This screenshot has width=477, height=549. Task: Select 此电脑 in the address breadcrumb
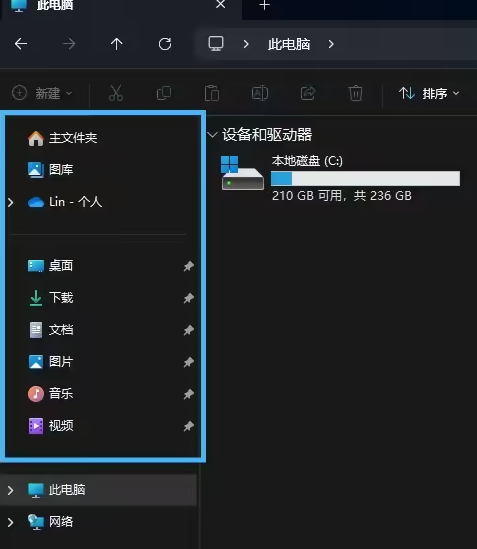tap(289, 44)
